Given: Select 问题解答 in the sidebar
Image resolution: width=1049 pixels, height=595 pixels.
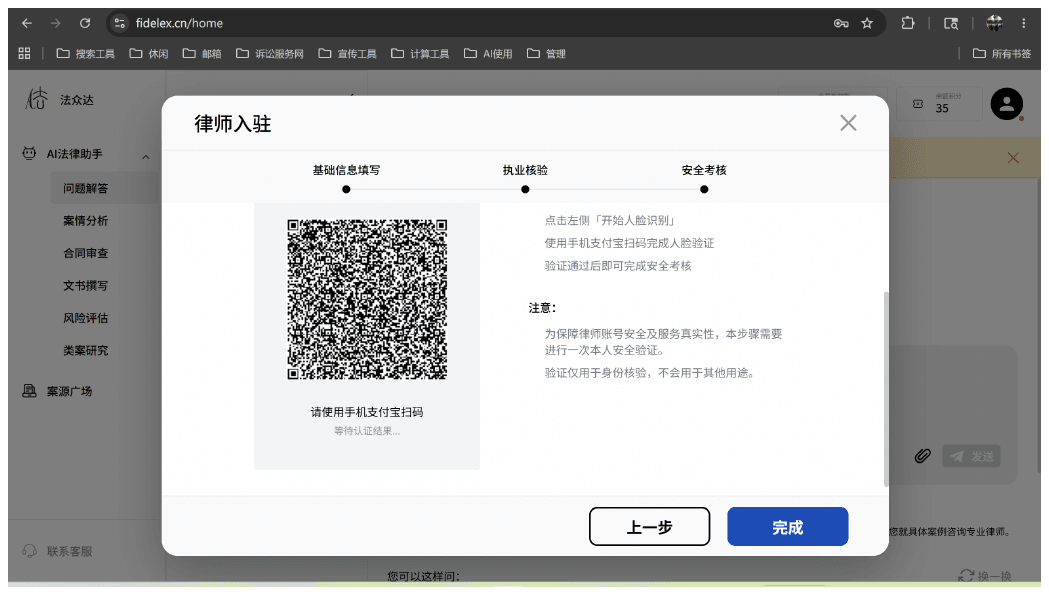Looking at the screenshot, I should pos(104,189).
